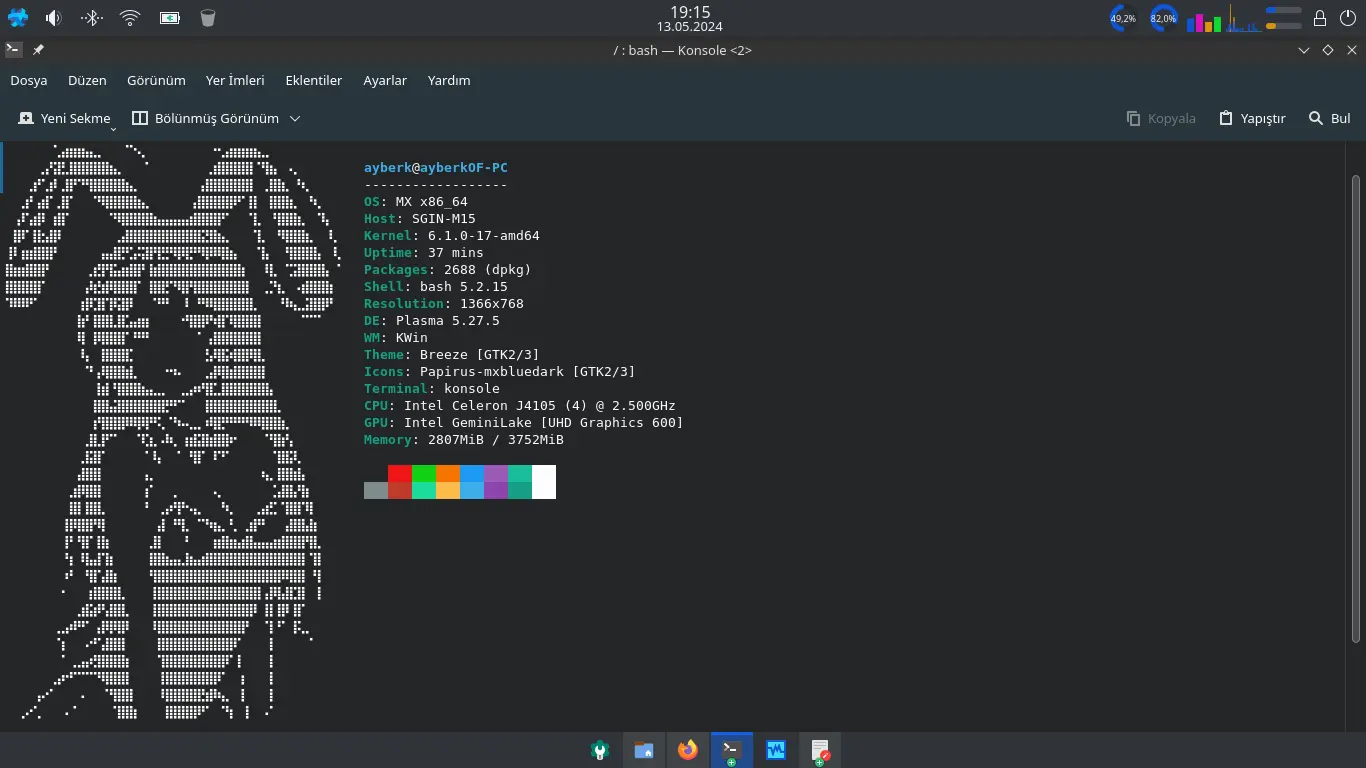Image resolution: width=1366 pixels, height=768 pixels.
Task: Switch to Konsole in the taskbar
Action: [x=731, y=750]
